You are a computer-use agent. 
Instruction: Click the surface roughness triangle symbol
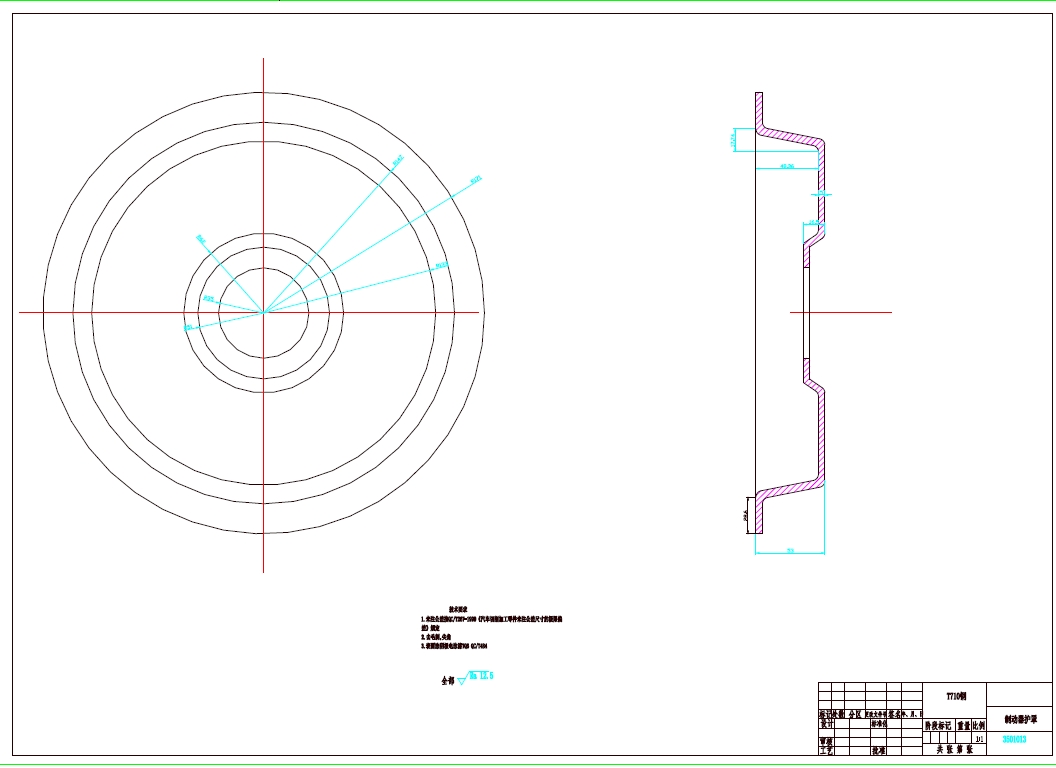[461, 680]
